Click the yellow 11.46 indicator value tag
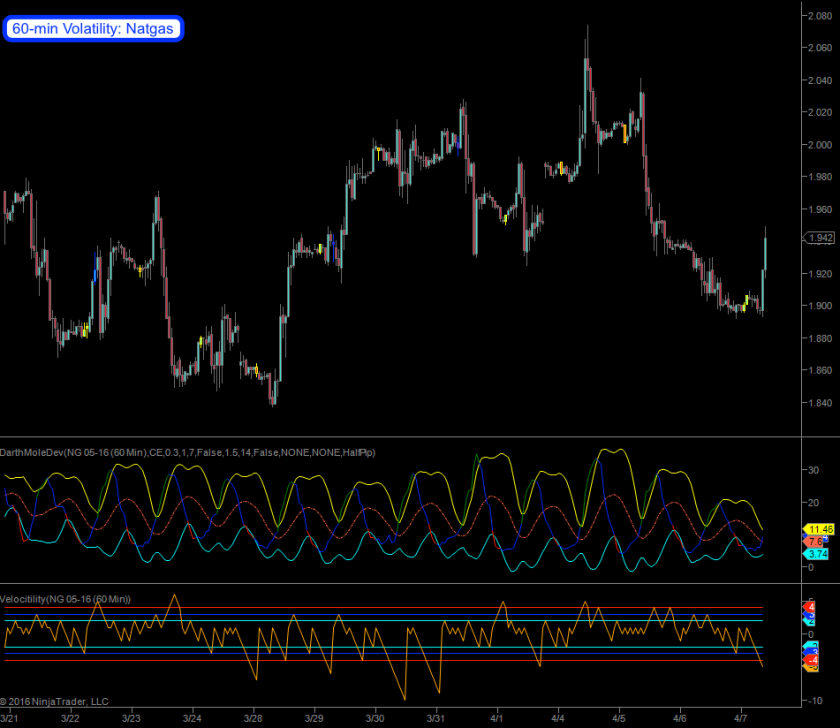The width and height of the screenshot is (840, 728). pos(821,528)
